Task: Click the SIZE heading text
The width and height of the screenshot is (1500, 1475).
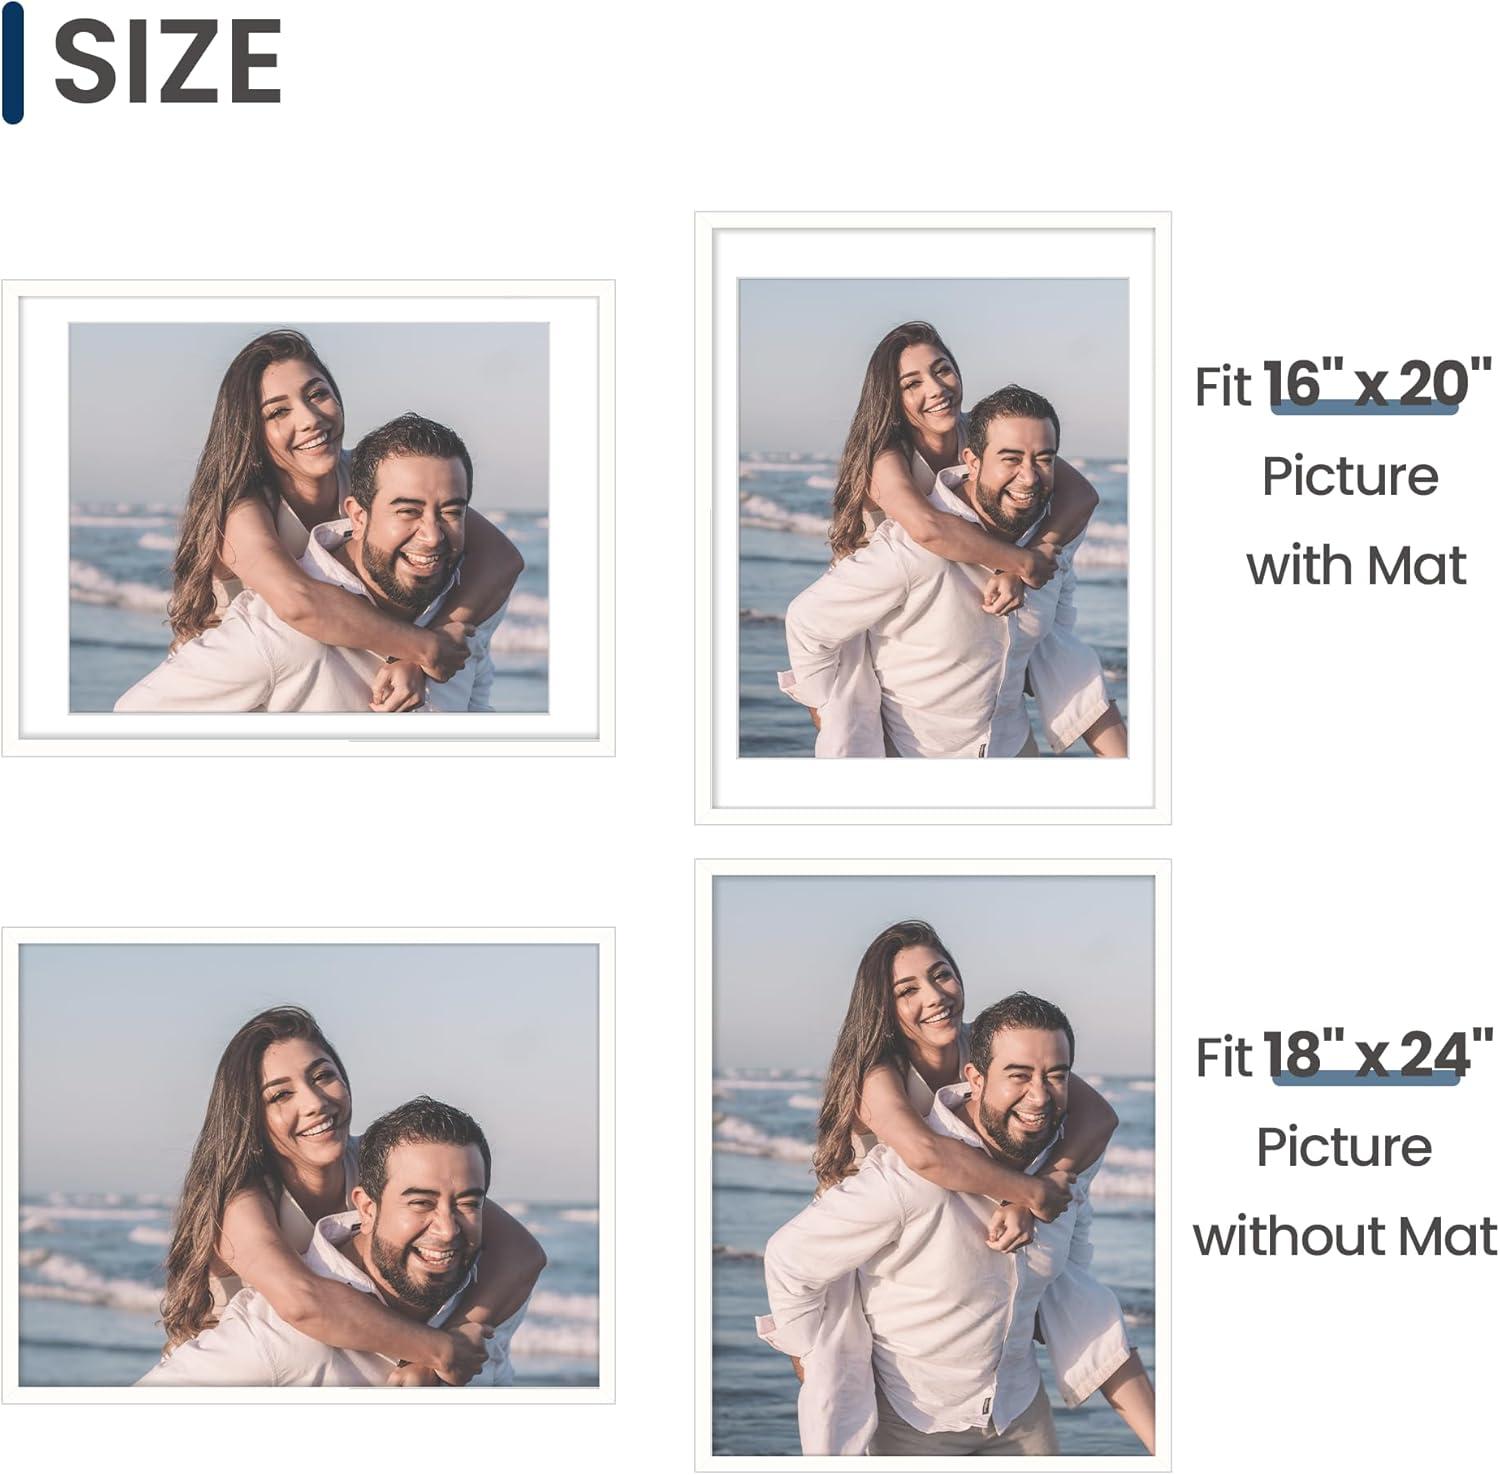Action: (167, 62)
